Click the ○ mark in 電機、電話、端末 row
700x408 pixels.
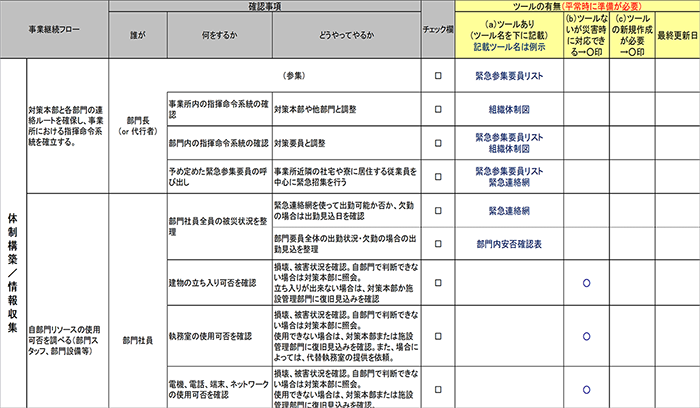point(587,389)
